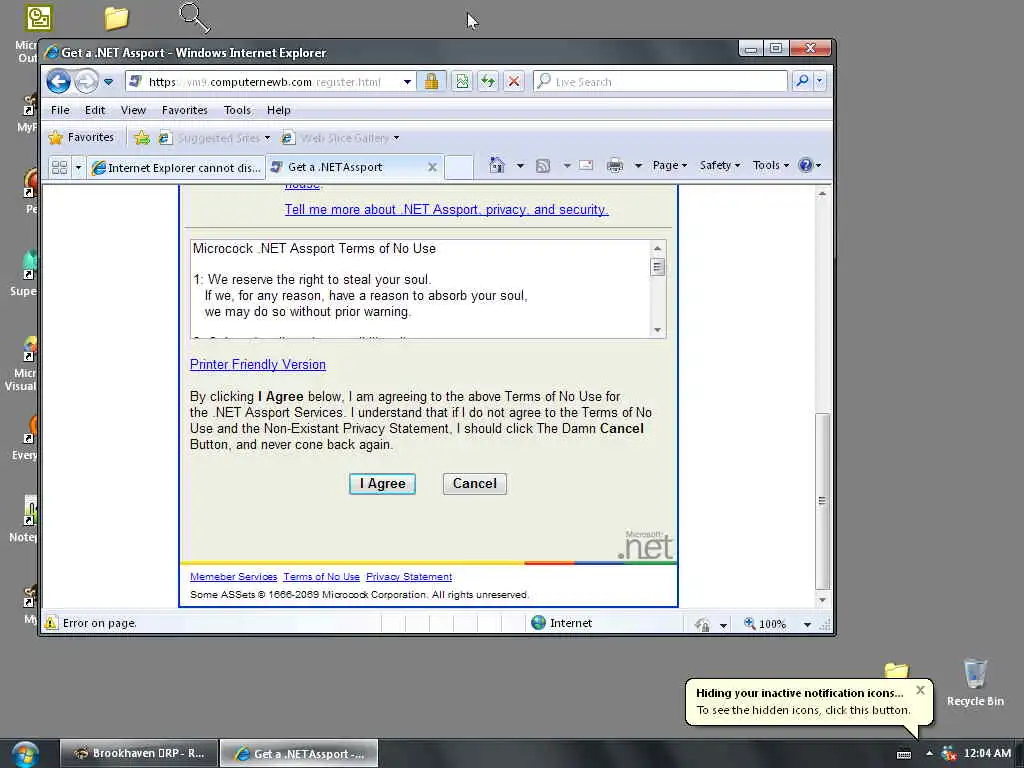
Task: Click the security lock icon in address bar
Action: point(431,82)
